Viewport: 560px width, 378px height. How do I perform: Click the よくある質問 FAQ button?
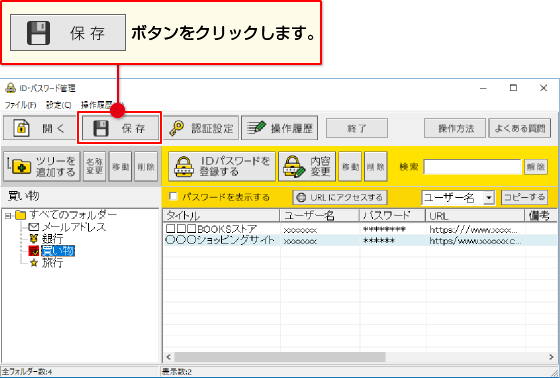point(519,128)
